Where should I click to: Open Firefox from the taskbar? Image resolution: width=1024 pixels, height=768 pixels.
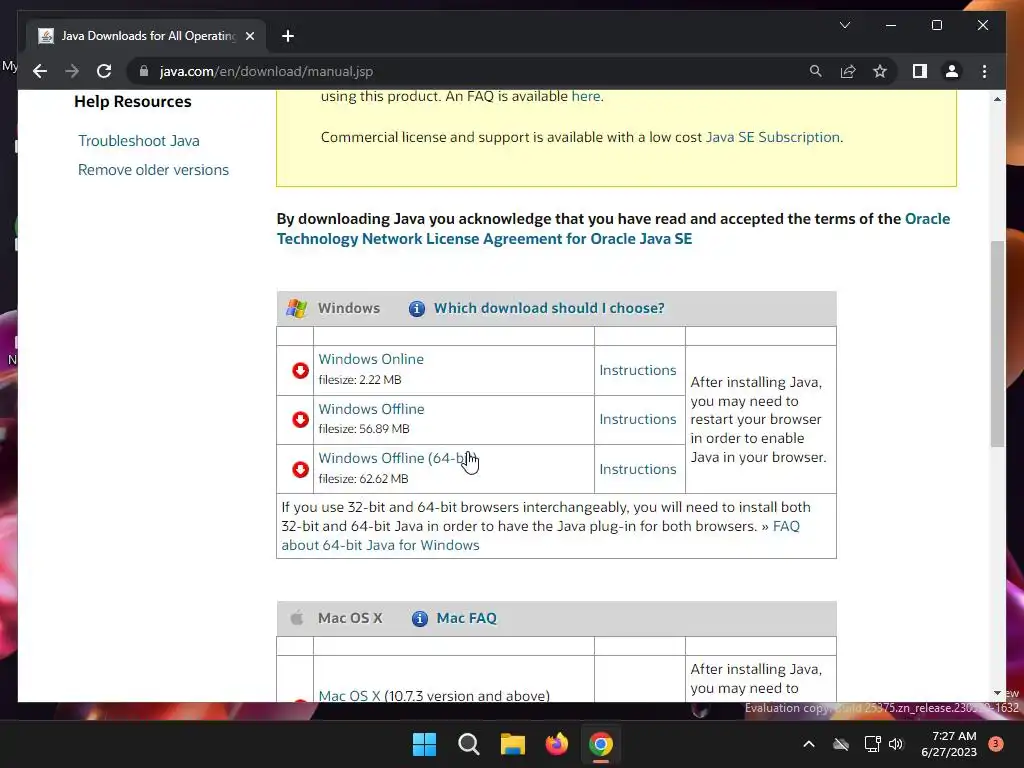coord(556,744)
